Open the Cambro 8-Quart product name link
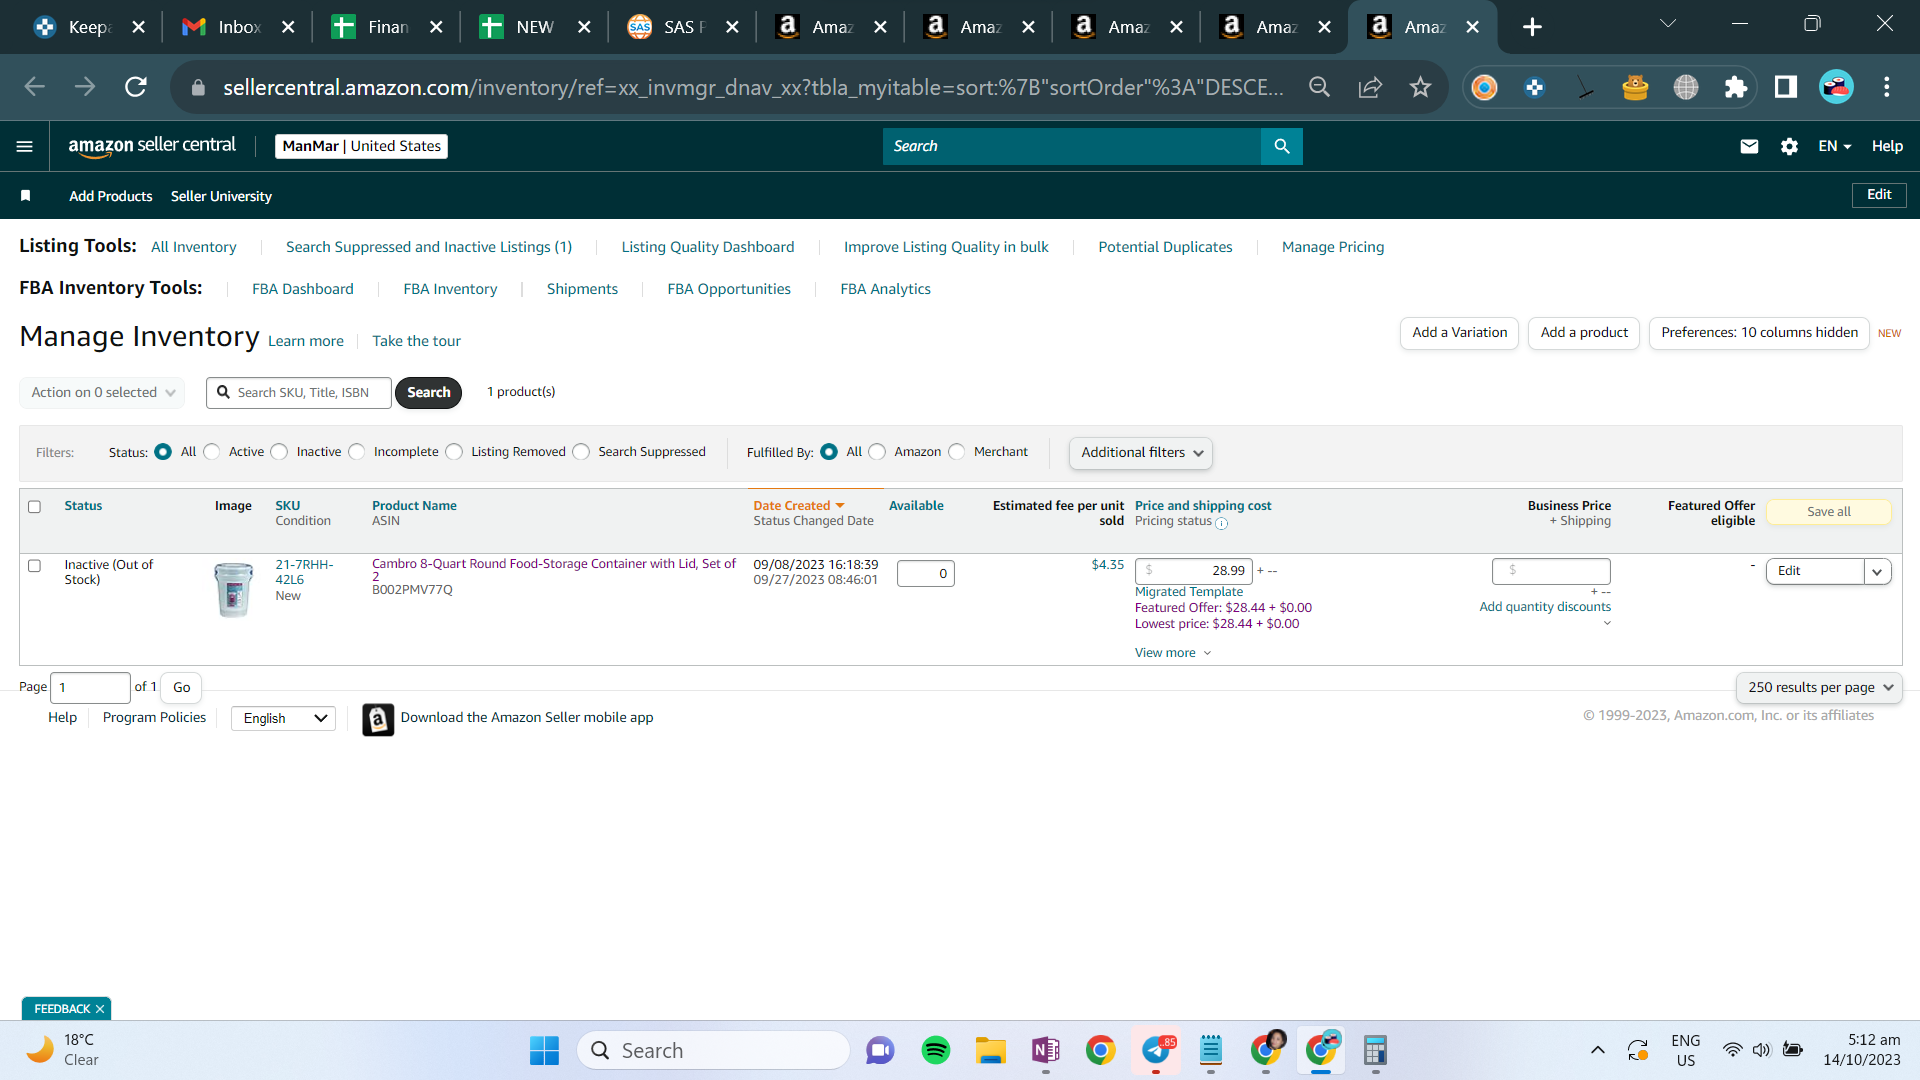Screen dimensions: 1920x1080 [x=554, y=570]
